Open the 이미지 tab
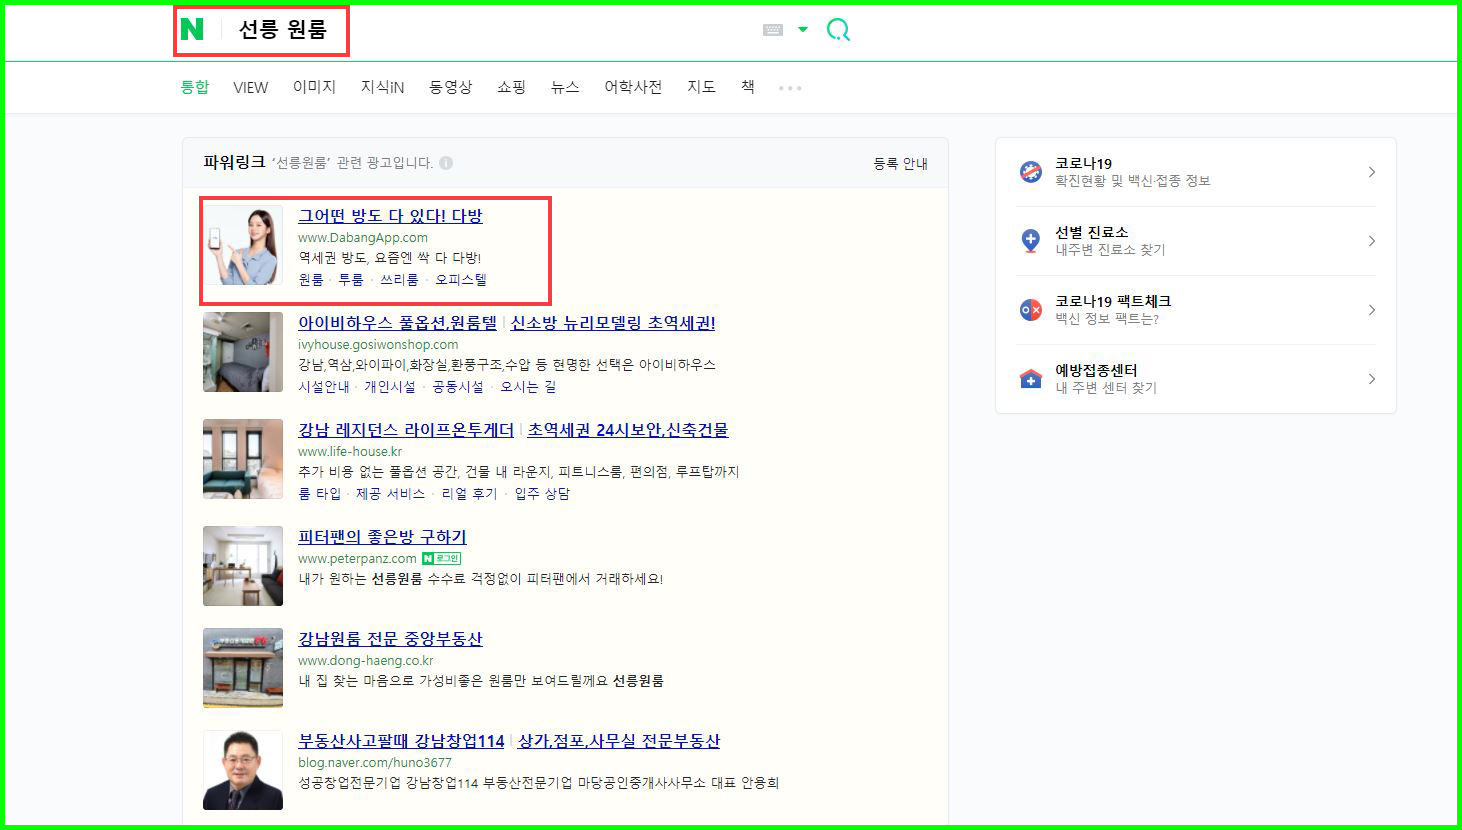 [314, 87]
